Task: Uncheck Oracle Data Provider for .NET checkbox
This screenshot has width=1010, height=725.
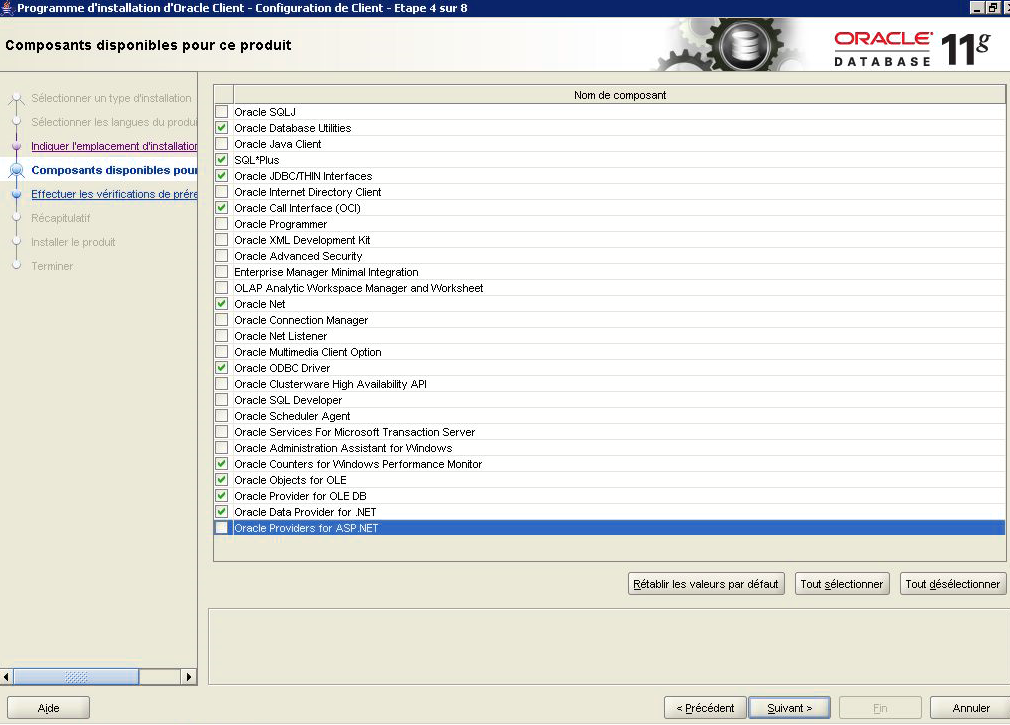Action: pos(222,512)
